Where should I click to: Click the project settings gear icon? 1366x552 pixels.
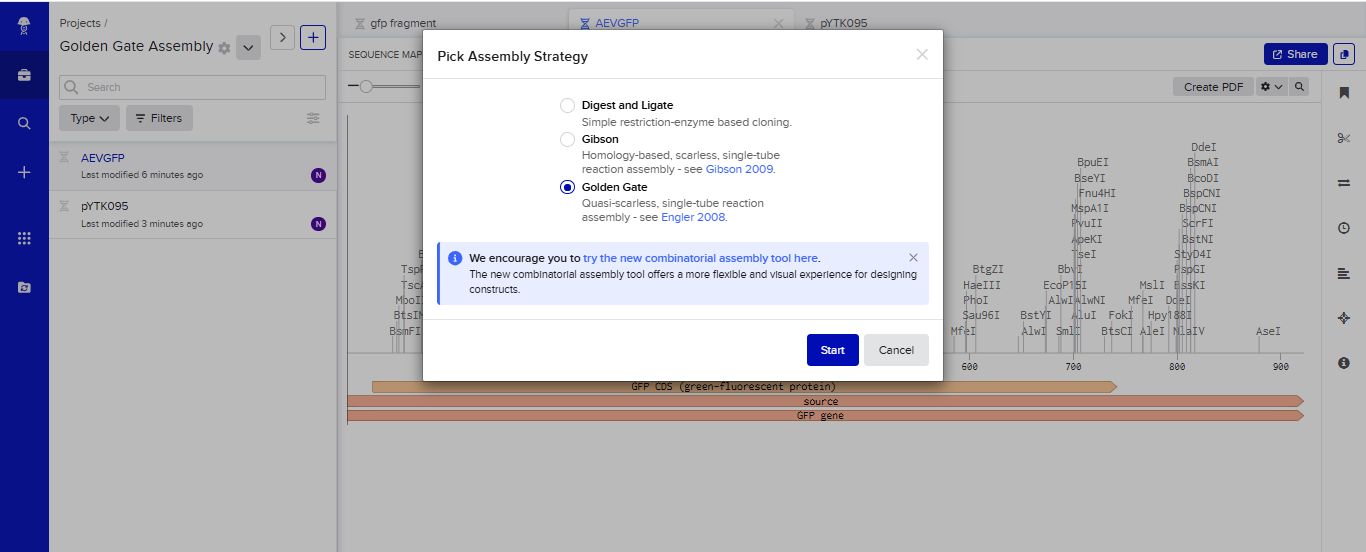[224, 48]
